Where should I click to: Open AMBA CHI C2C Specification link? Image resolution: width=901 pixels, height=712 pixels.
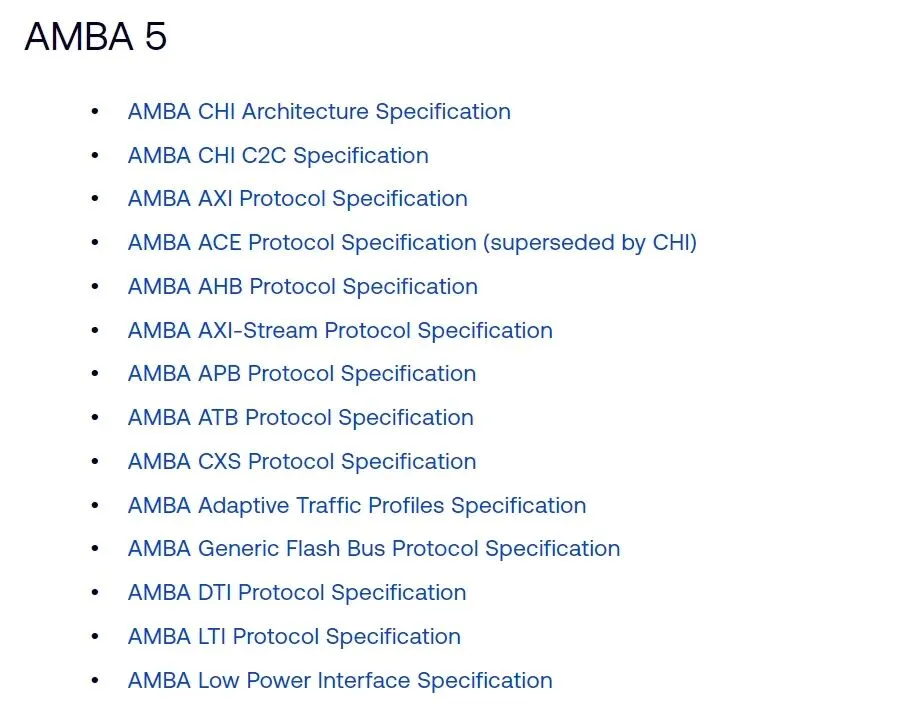(278, 156)
